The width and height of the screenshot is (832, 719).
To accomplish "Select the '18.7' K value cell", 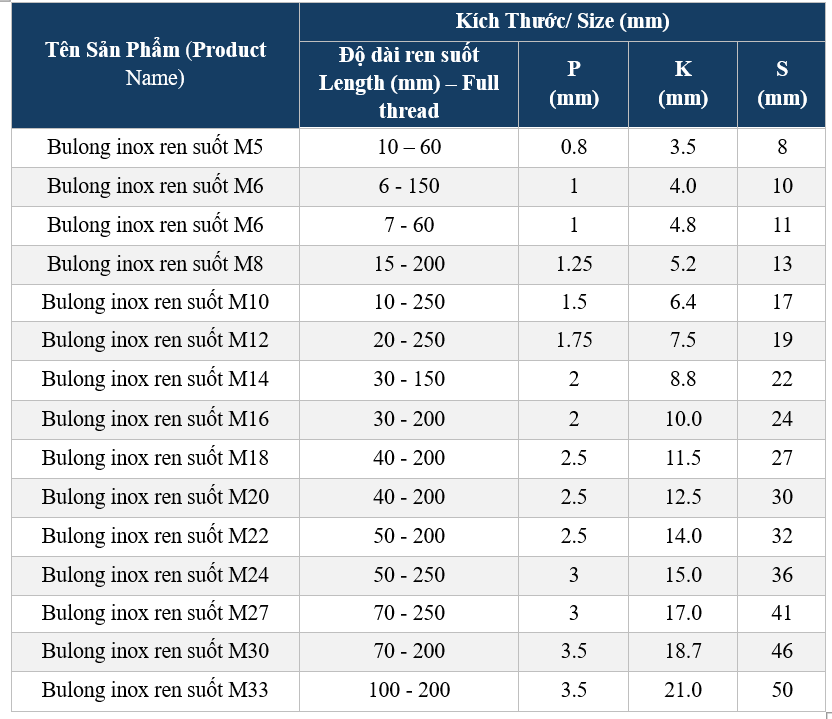I will (683, 651).
